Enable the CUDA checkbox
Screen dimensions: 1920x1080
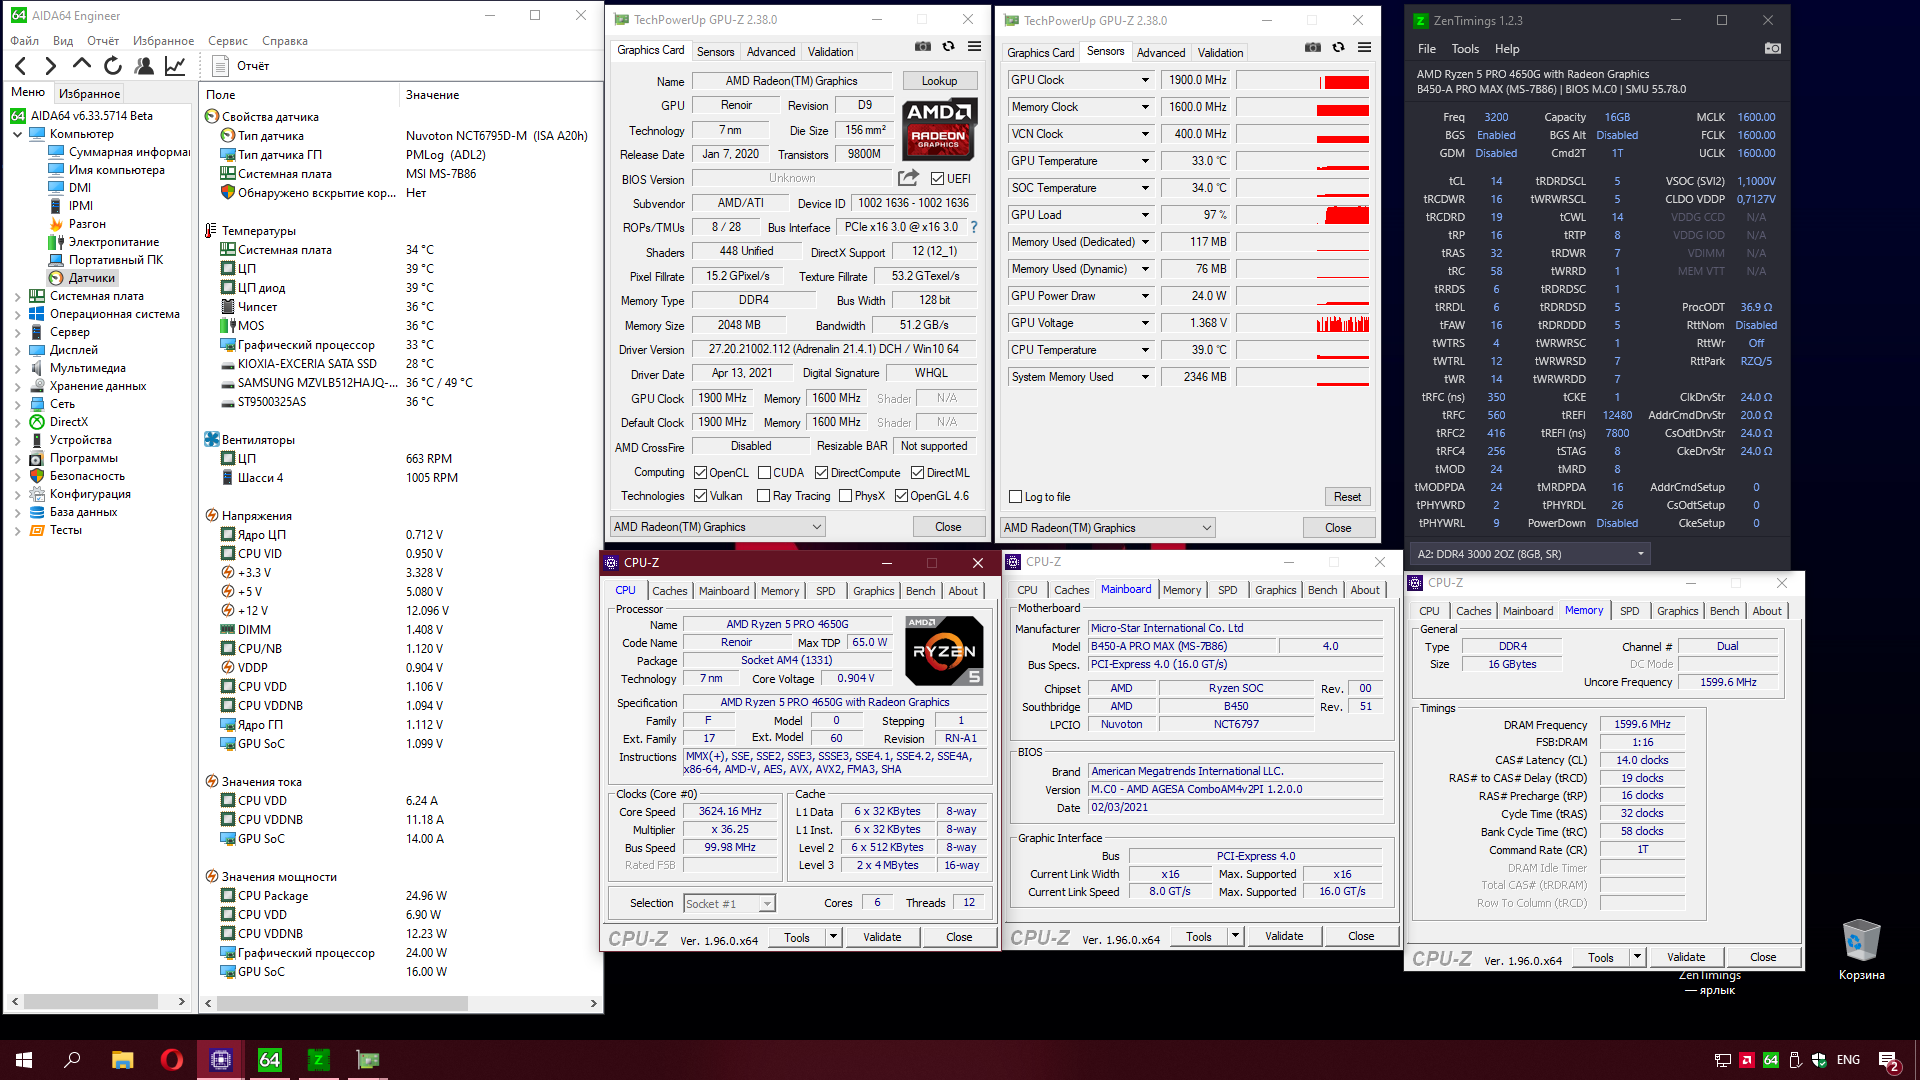point(764,473)
